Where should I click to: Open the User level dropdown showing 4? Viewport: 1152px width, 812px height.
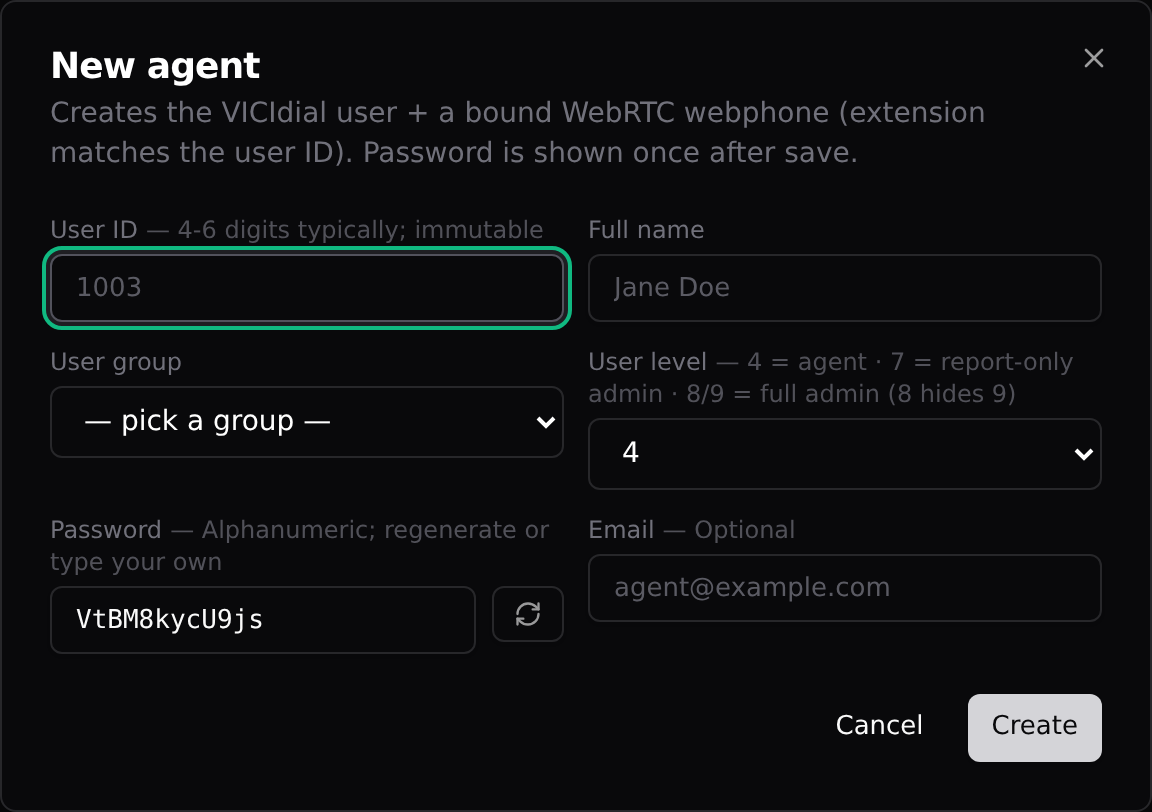[x=845, y=453]
